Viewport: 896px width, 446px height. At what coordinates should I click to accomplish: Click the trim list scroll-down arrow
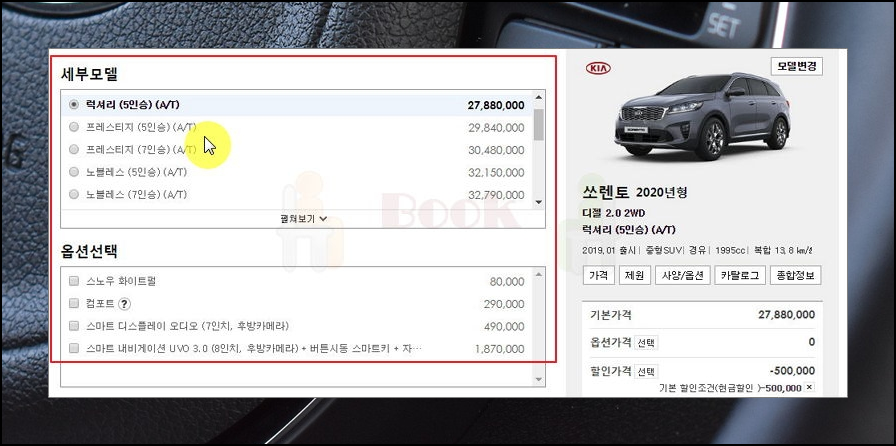point(538,202)
